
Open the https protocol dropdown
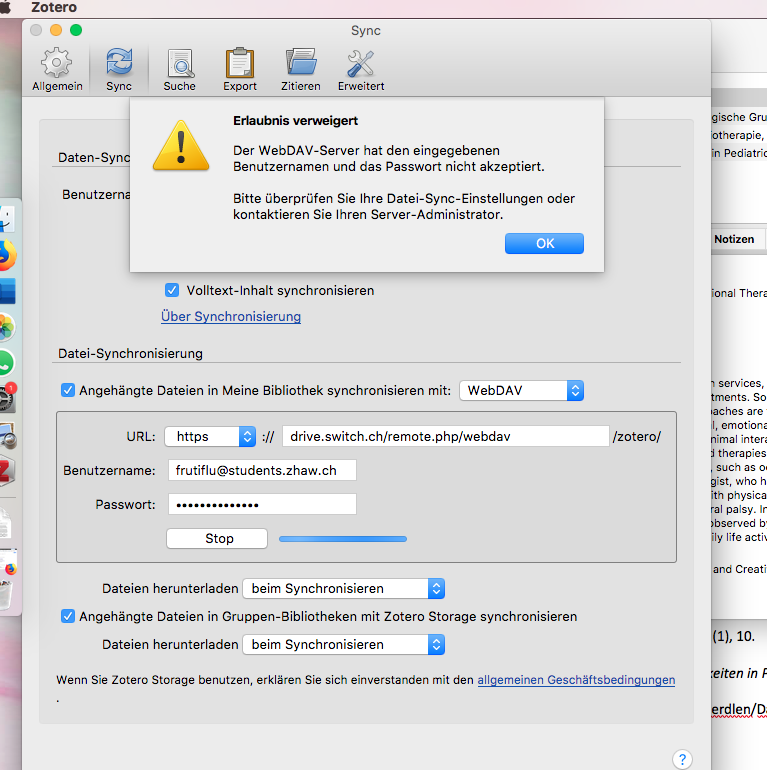pos(210,437)
